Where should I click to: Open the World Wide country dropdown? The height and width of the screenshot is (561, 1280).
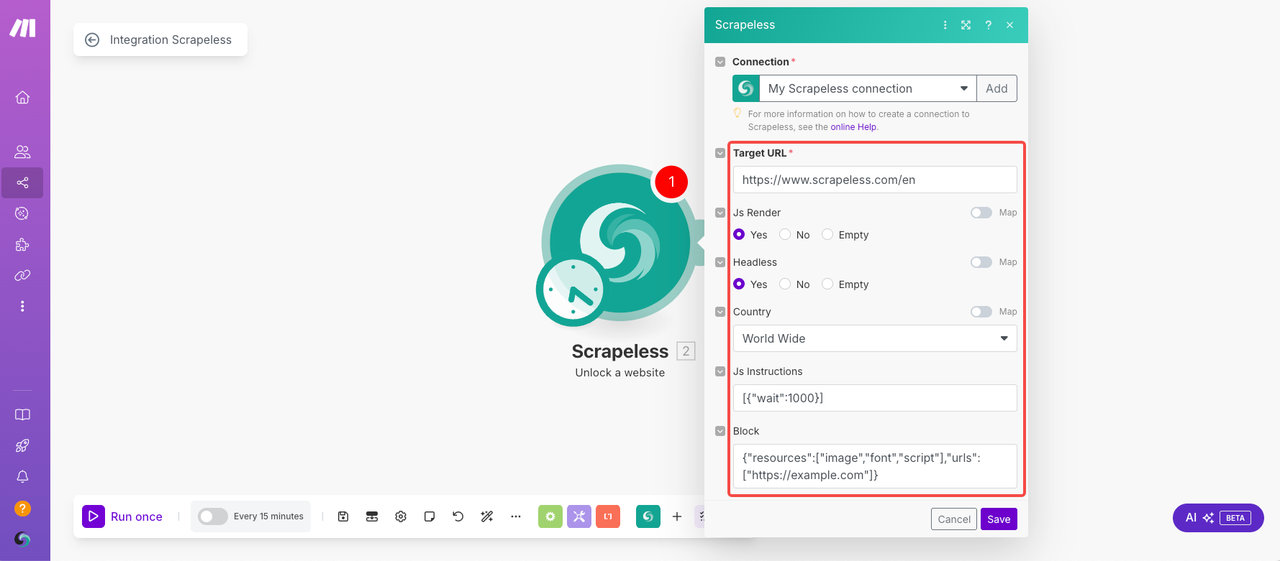click(875, 338)
